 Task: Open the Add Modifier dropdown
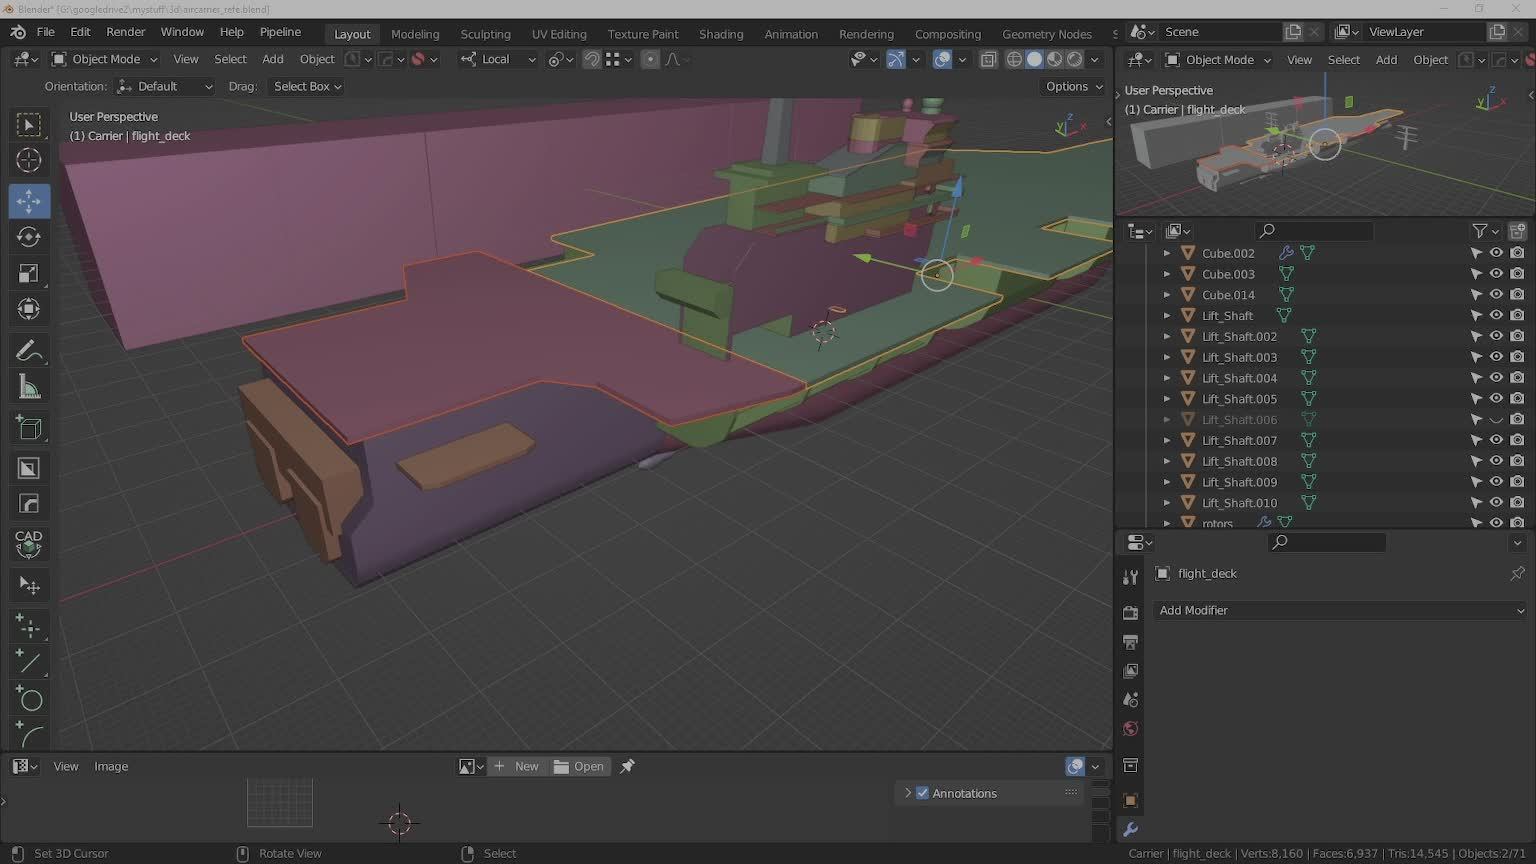tap(1340, 610)
